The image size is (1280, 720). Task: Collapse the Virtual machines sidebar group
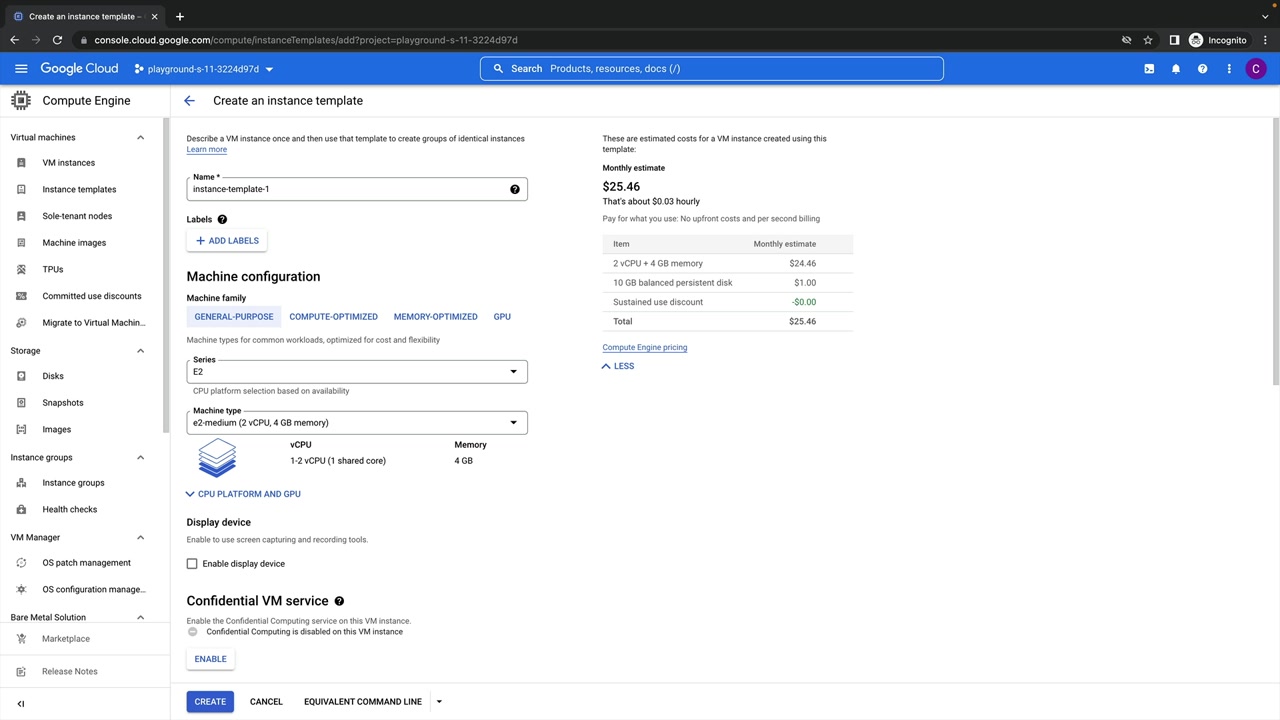click(140, 138)
